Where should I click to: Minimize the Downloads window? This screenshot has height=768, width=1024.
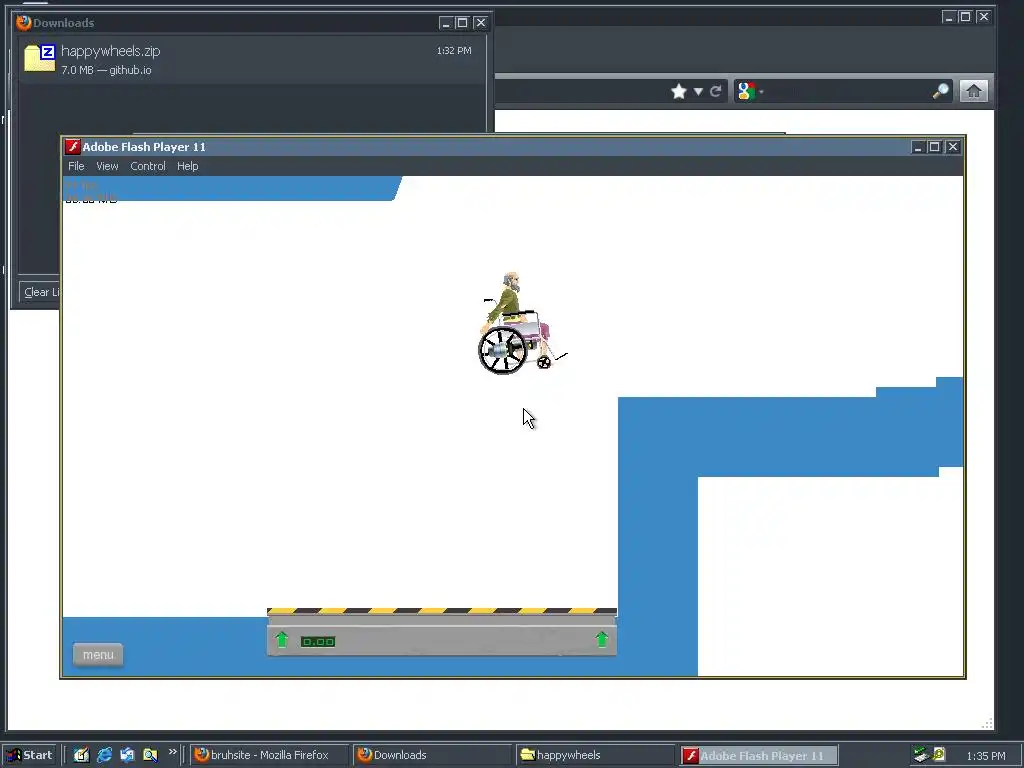tap(446, 23)
